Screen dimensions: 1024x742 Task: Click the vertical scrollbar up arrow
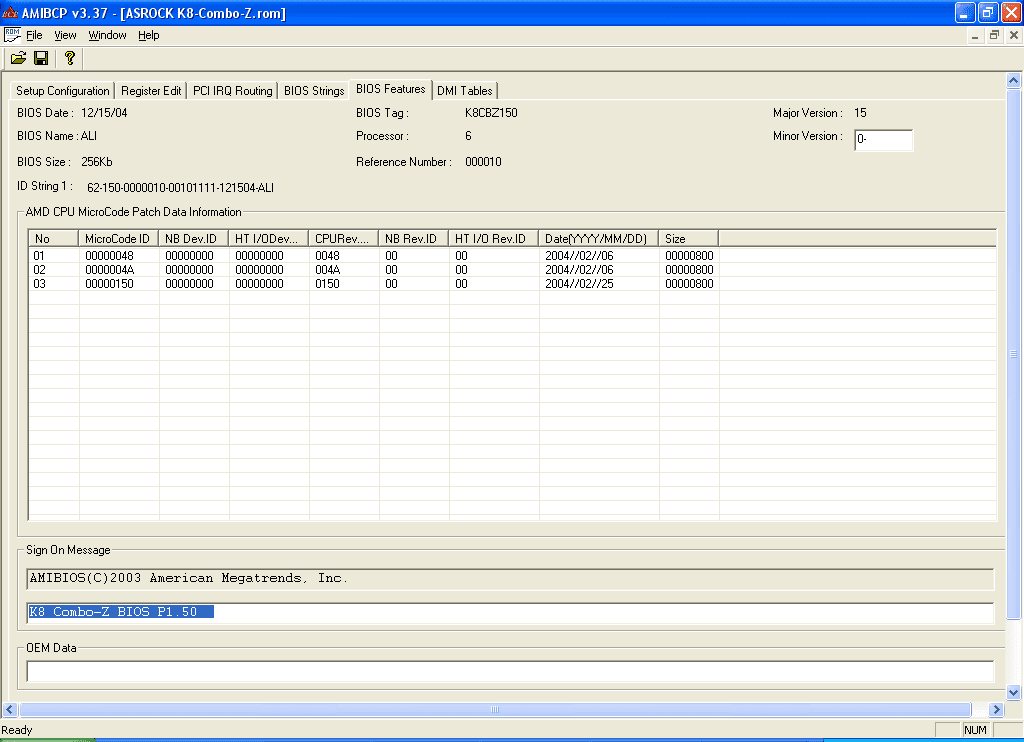1013,80
